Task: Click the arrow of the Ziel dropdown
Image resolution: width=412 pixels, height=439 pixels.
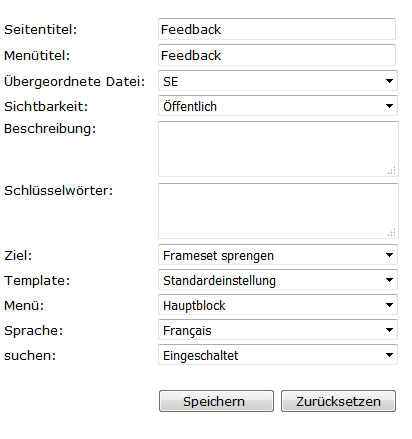Action: (x=389, y=255)
